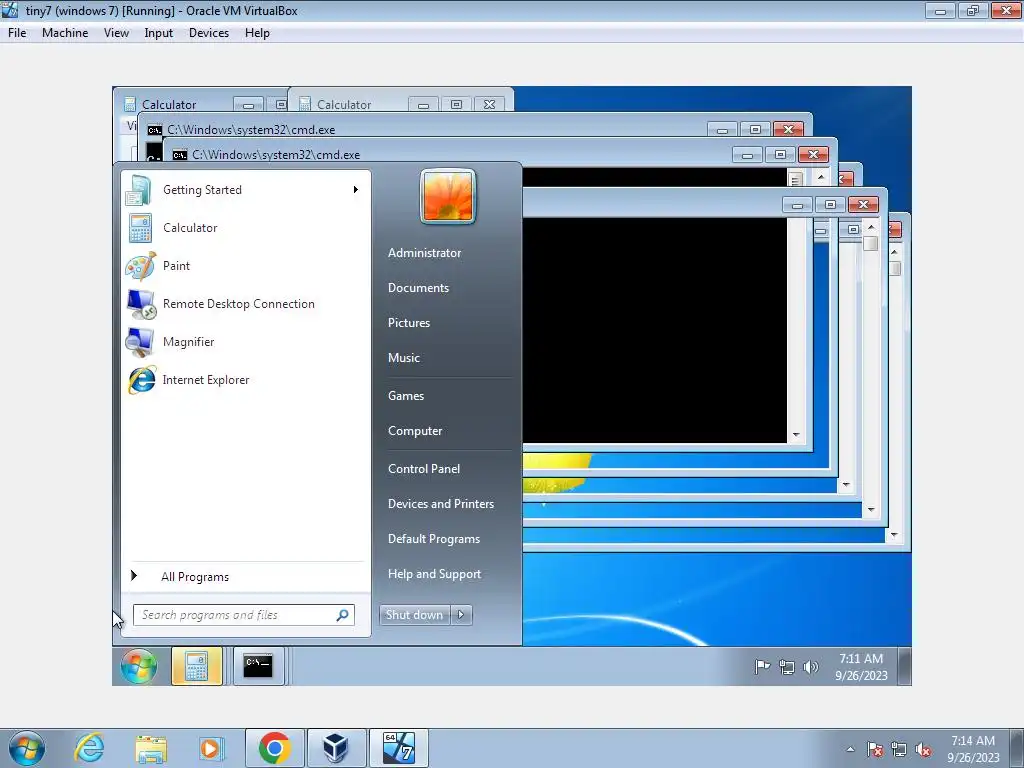The image size is (1024, 768).
Task: Open Internet Explorer in guest Start menu
Action: click(245, 379)
